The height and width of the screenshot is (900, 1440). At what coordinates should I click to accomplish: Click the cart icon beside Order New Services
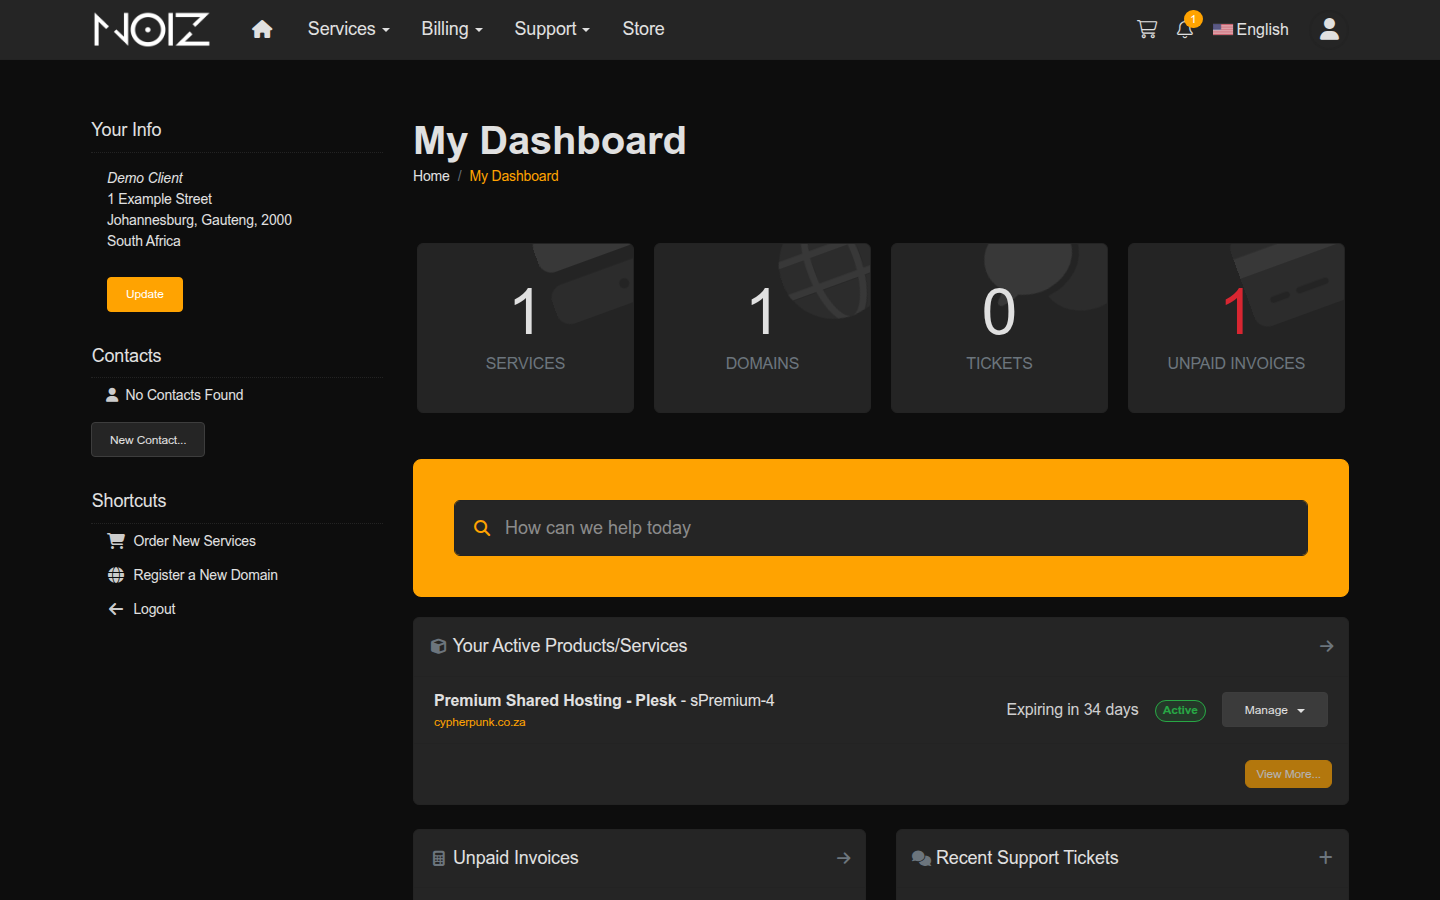pos(116,541)
